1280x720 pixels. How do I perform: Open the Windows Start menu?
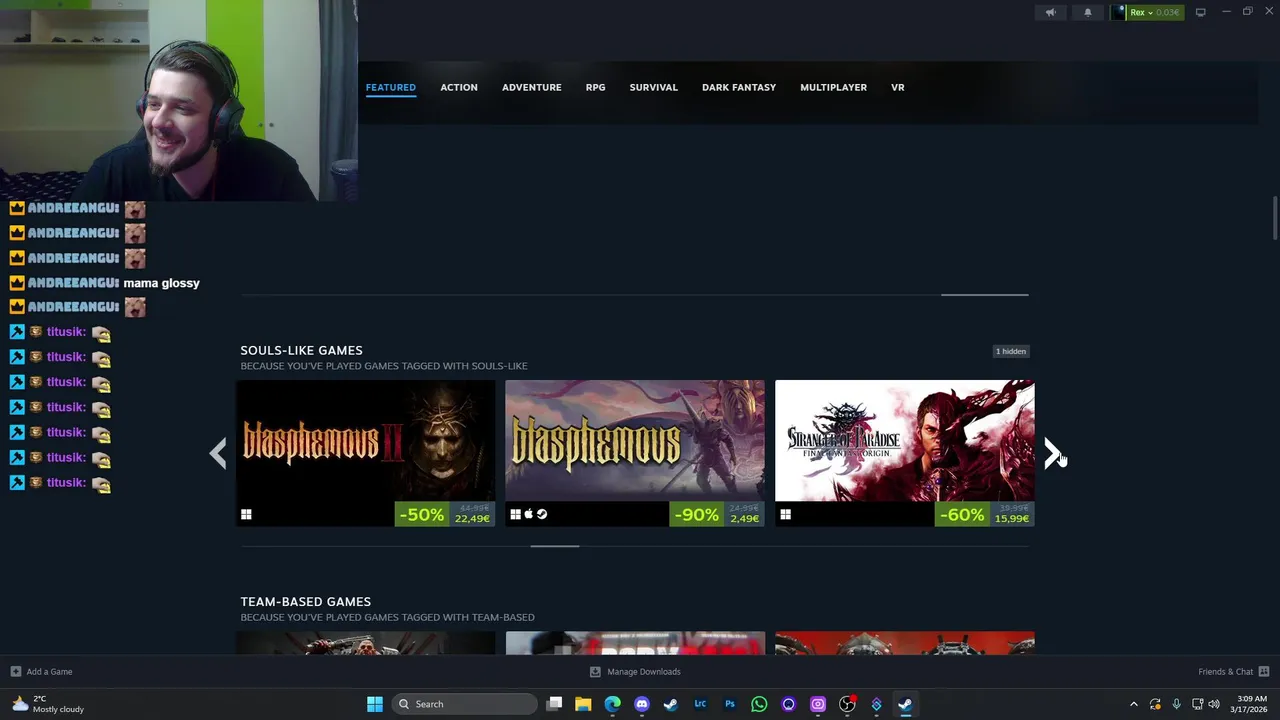(375, 704)
